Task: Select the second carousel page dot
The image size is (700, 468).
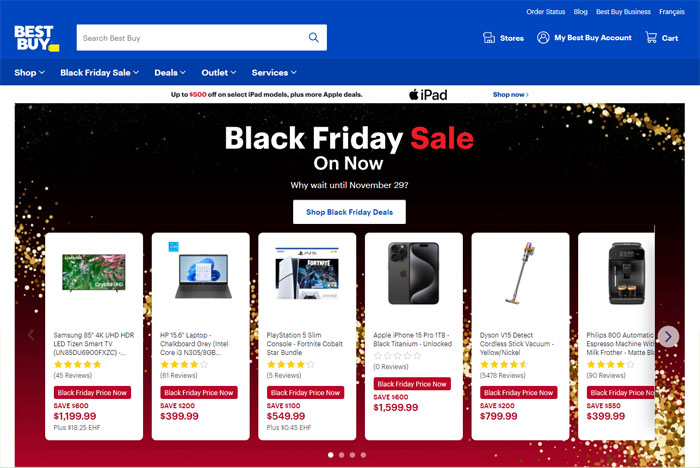Action: pyautogui.click(x=341, y=455)
